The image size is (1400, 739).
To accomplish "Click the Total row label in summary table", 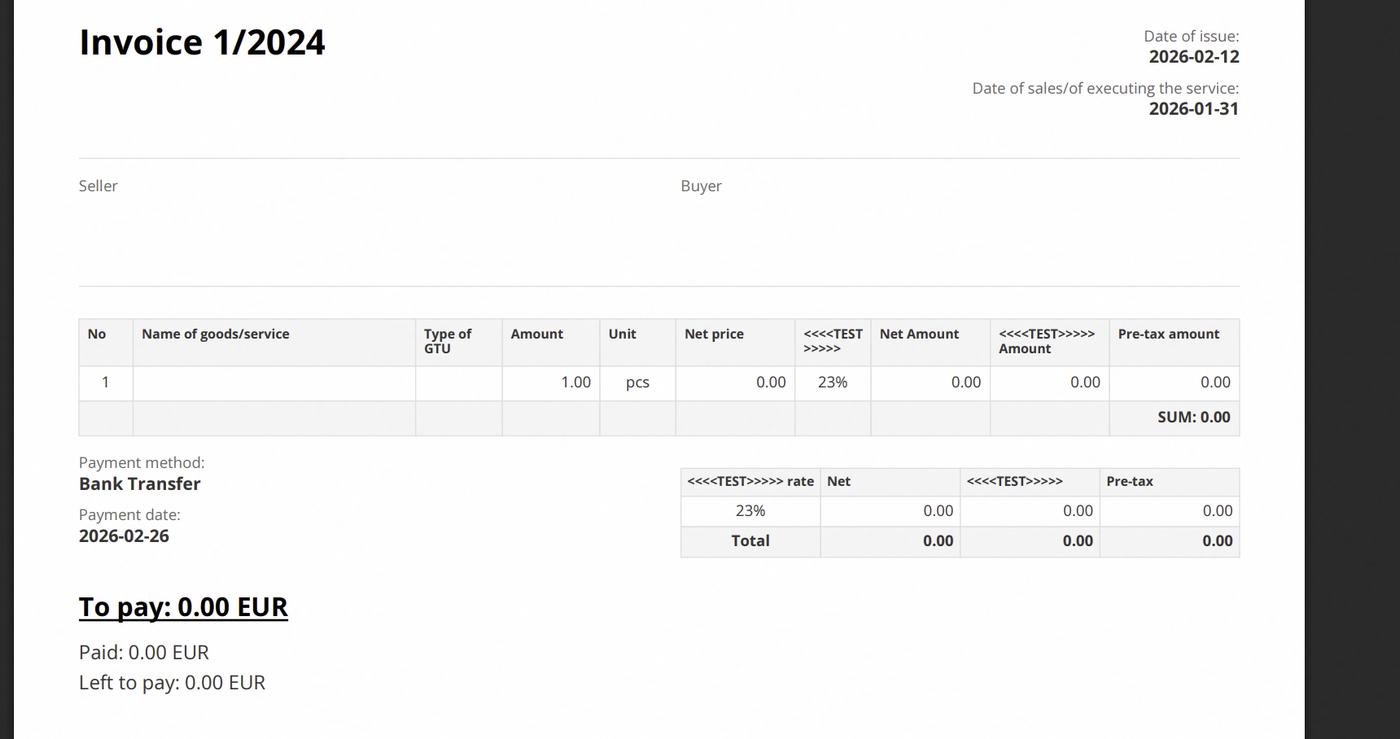I will [750, 541].
